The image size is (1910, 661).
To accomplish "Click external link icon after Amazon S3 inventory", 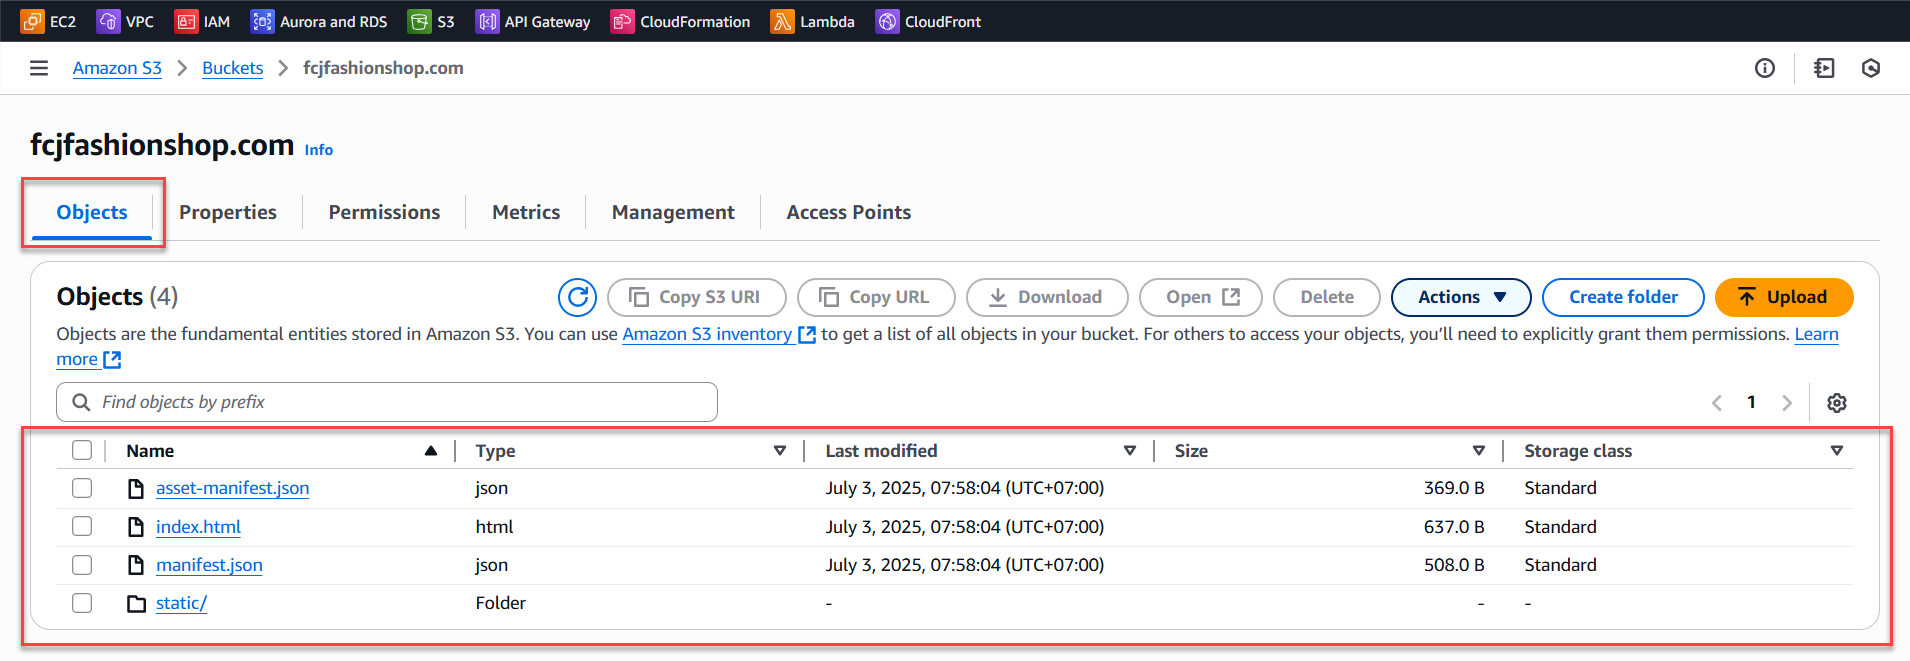I will coord(807,334).
